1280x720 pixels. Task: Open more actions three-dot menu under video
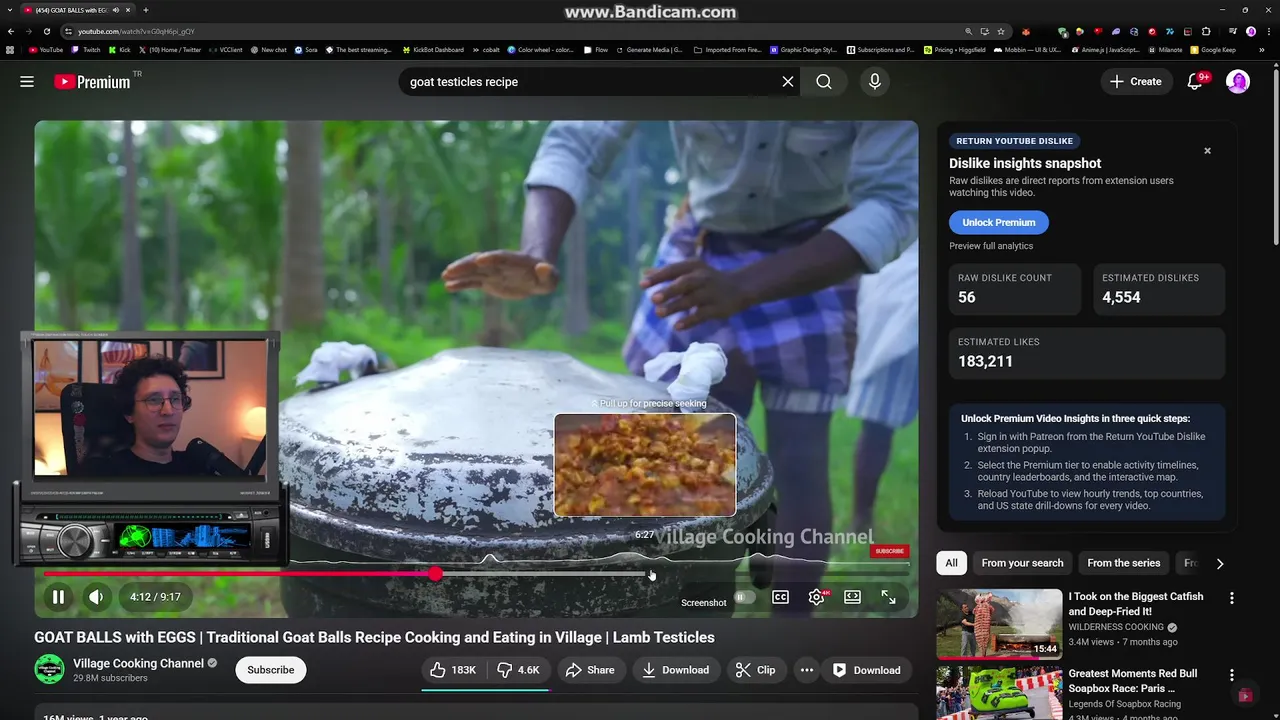pyautogui.click(x=807, y=670)
